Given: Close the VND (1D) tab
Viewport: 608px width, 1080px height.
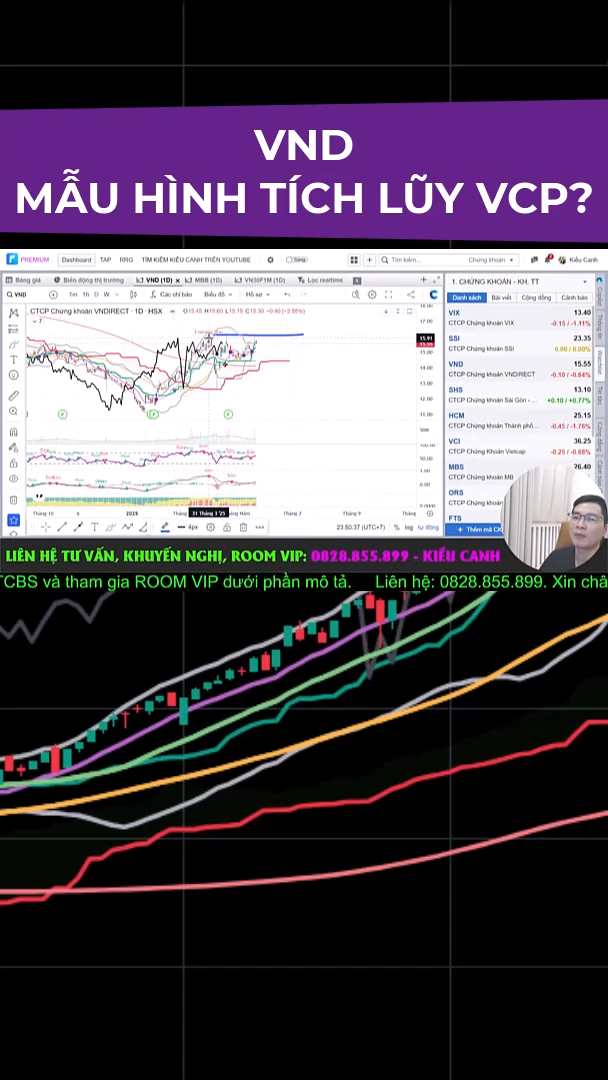Looking at the screenshot, I should pos(178,280).
